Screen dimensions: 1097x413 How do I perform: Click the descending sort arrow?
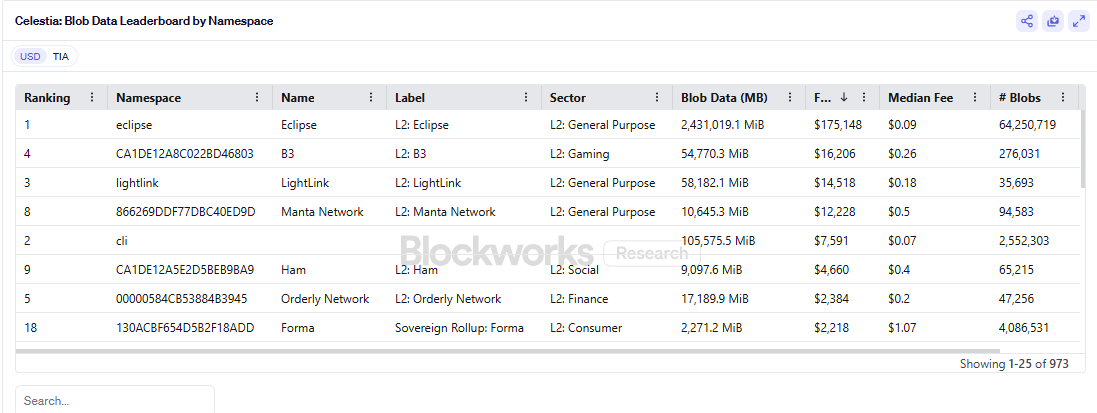[844, 98]
